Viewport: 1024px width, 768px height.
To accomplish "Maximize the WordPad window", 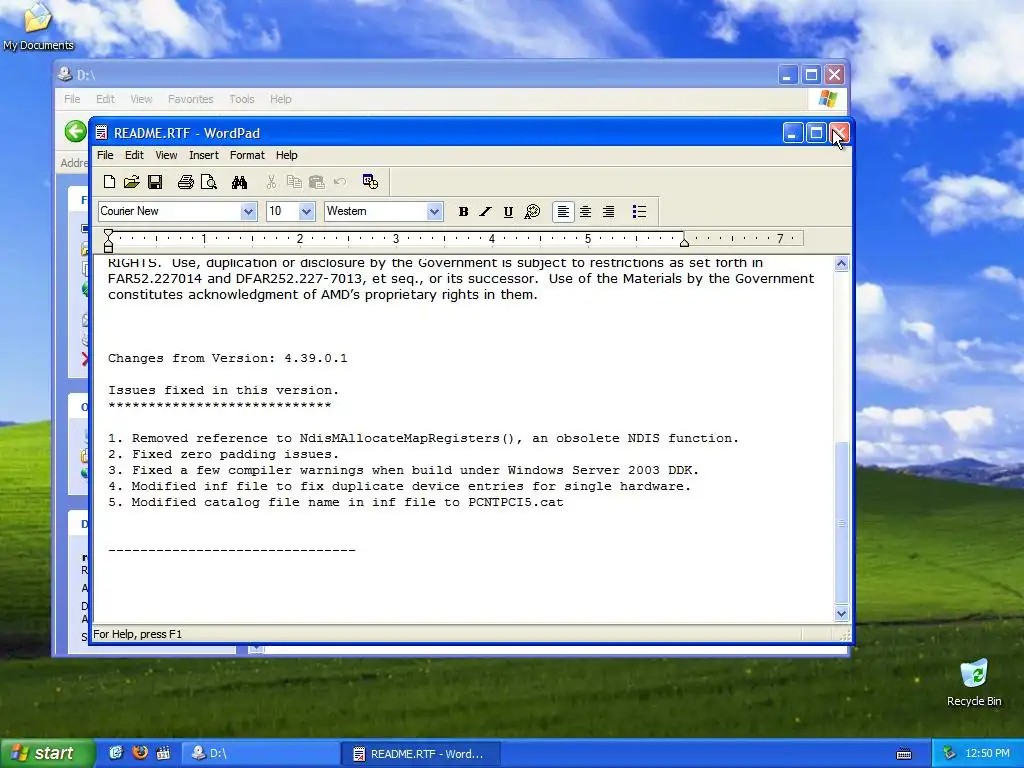I will point(816,133).
